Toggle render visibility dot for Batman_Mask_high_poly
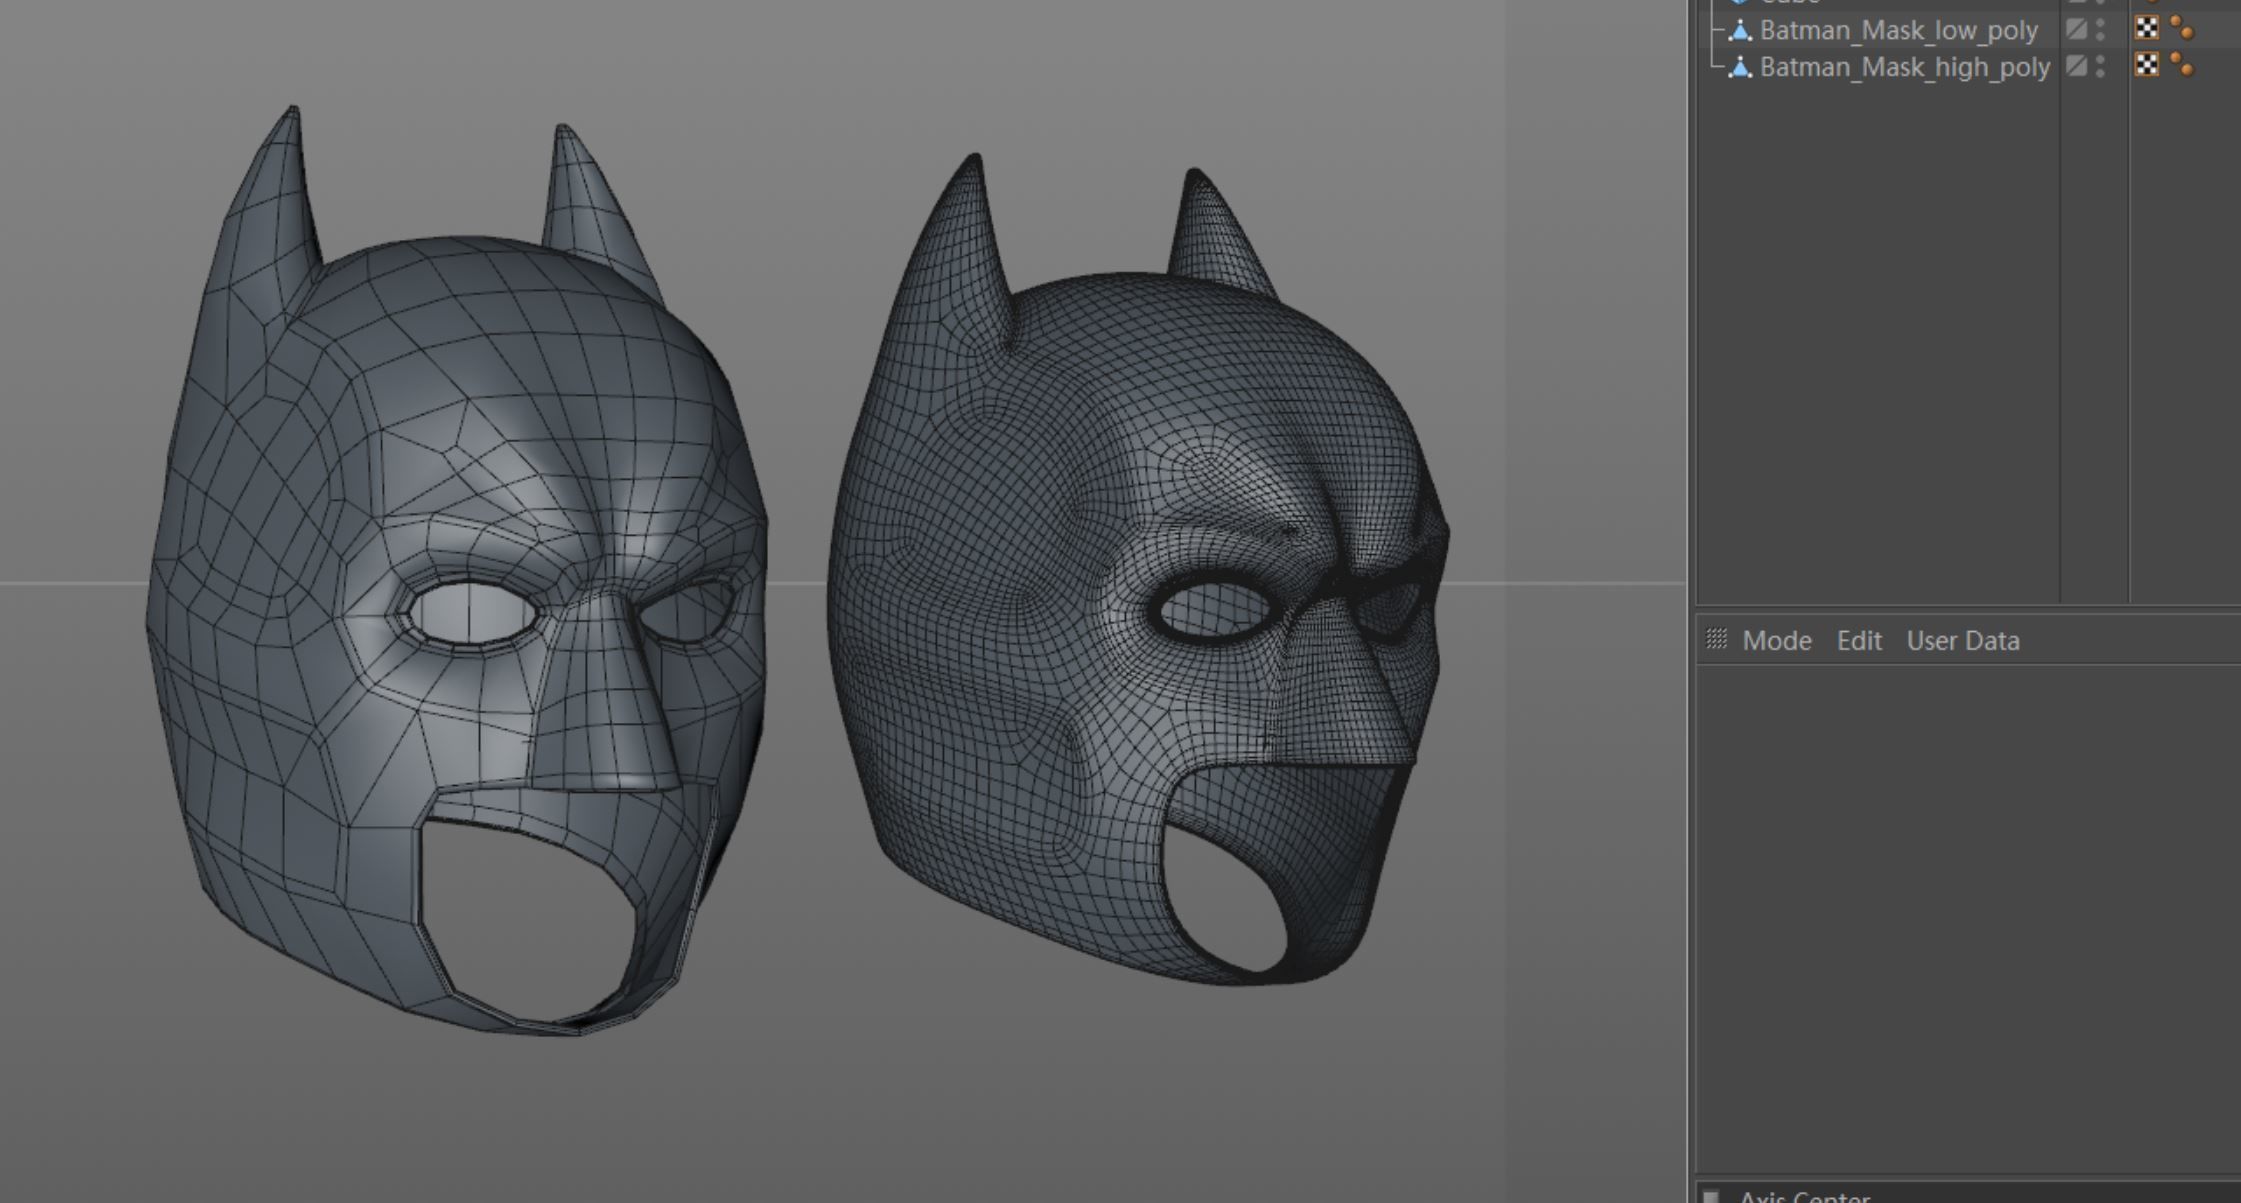 coord(2100,72)
